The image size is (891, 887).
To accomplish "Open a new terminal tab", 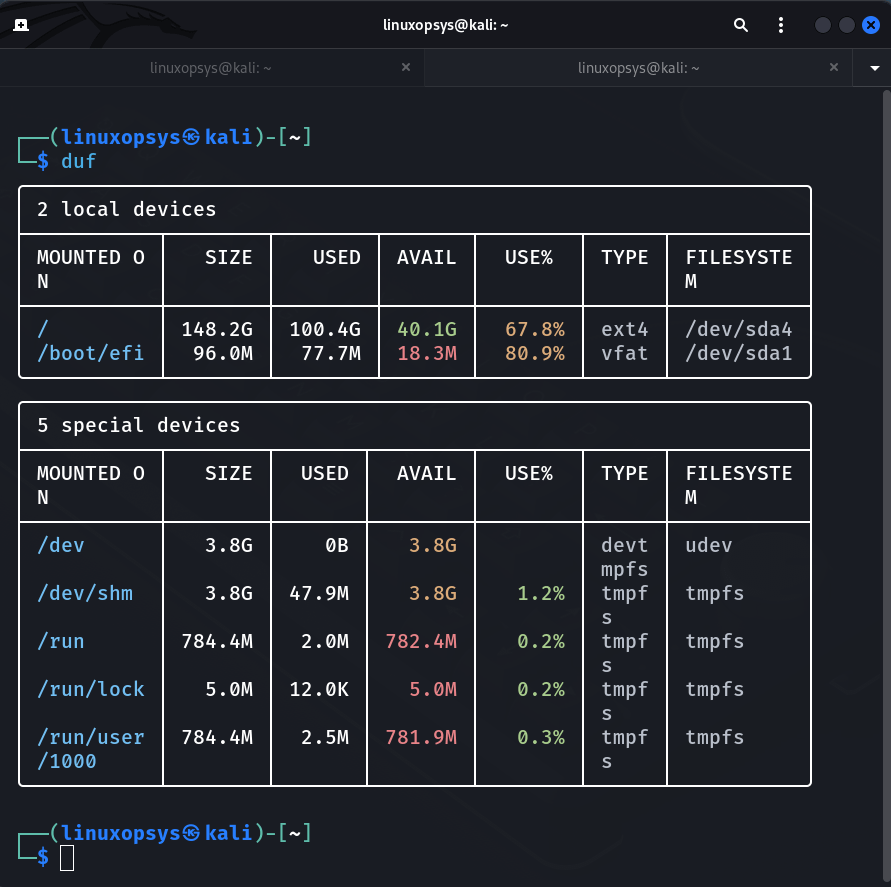I will pyautogui.click(x=21, y=25).
